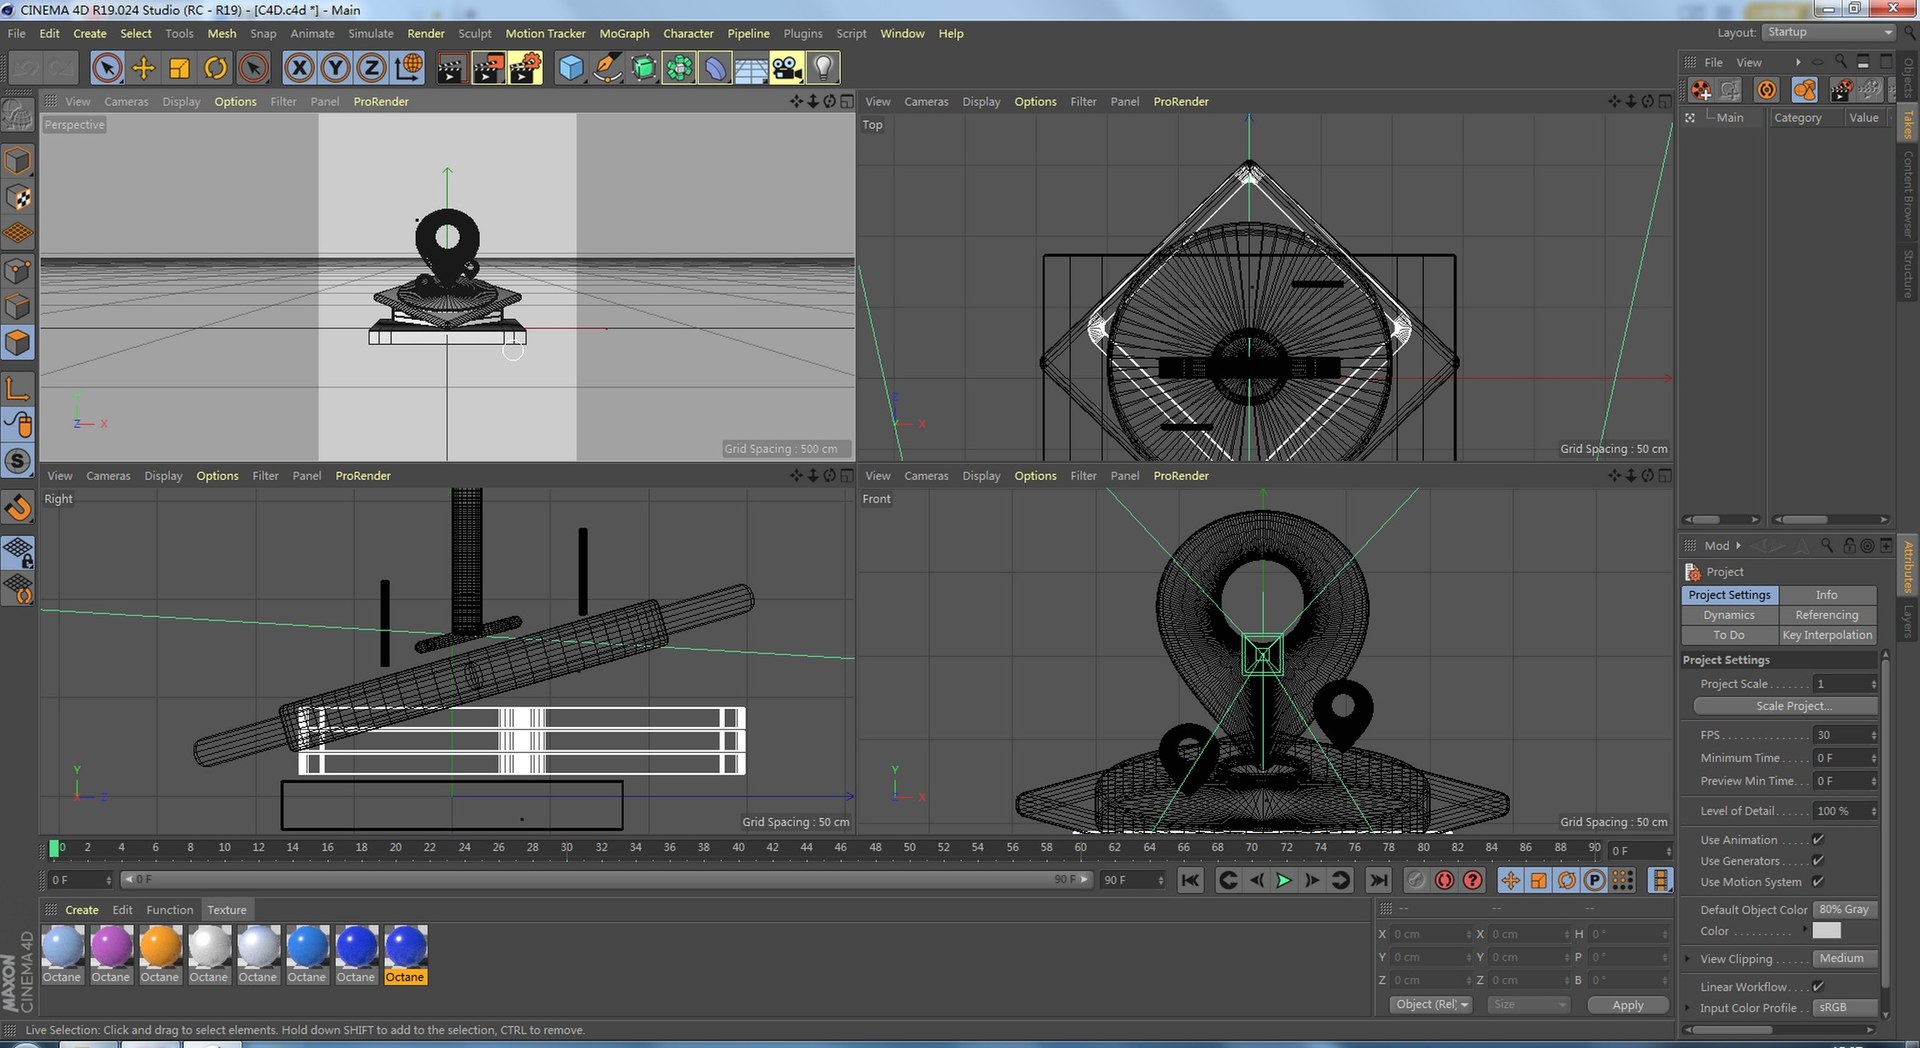Add a Light object icon
The width and height of the screenshot is (1920, 1048).
coord(823,68)
